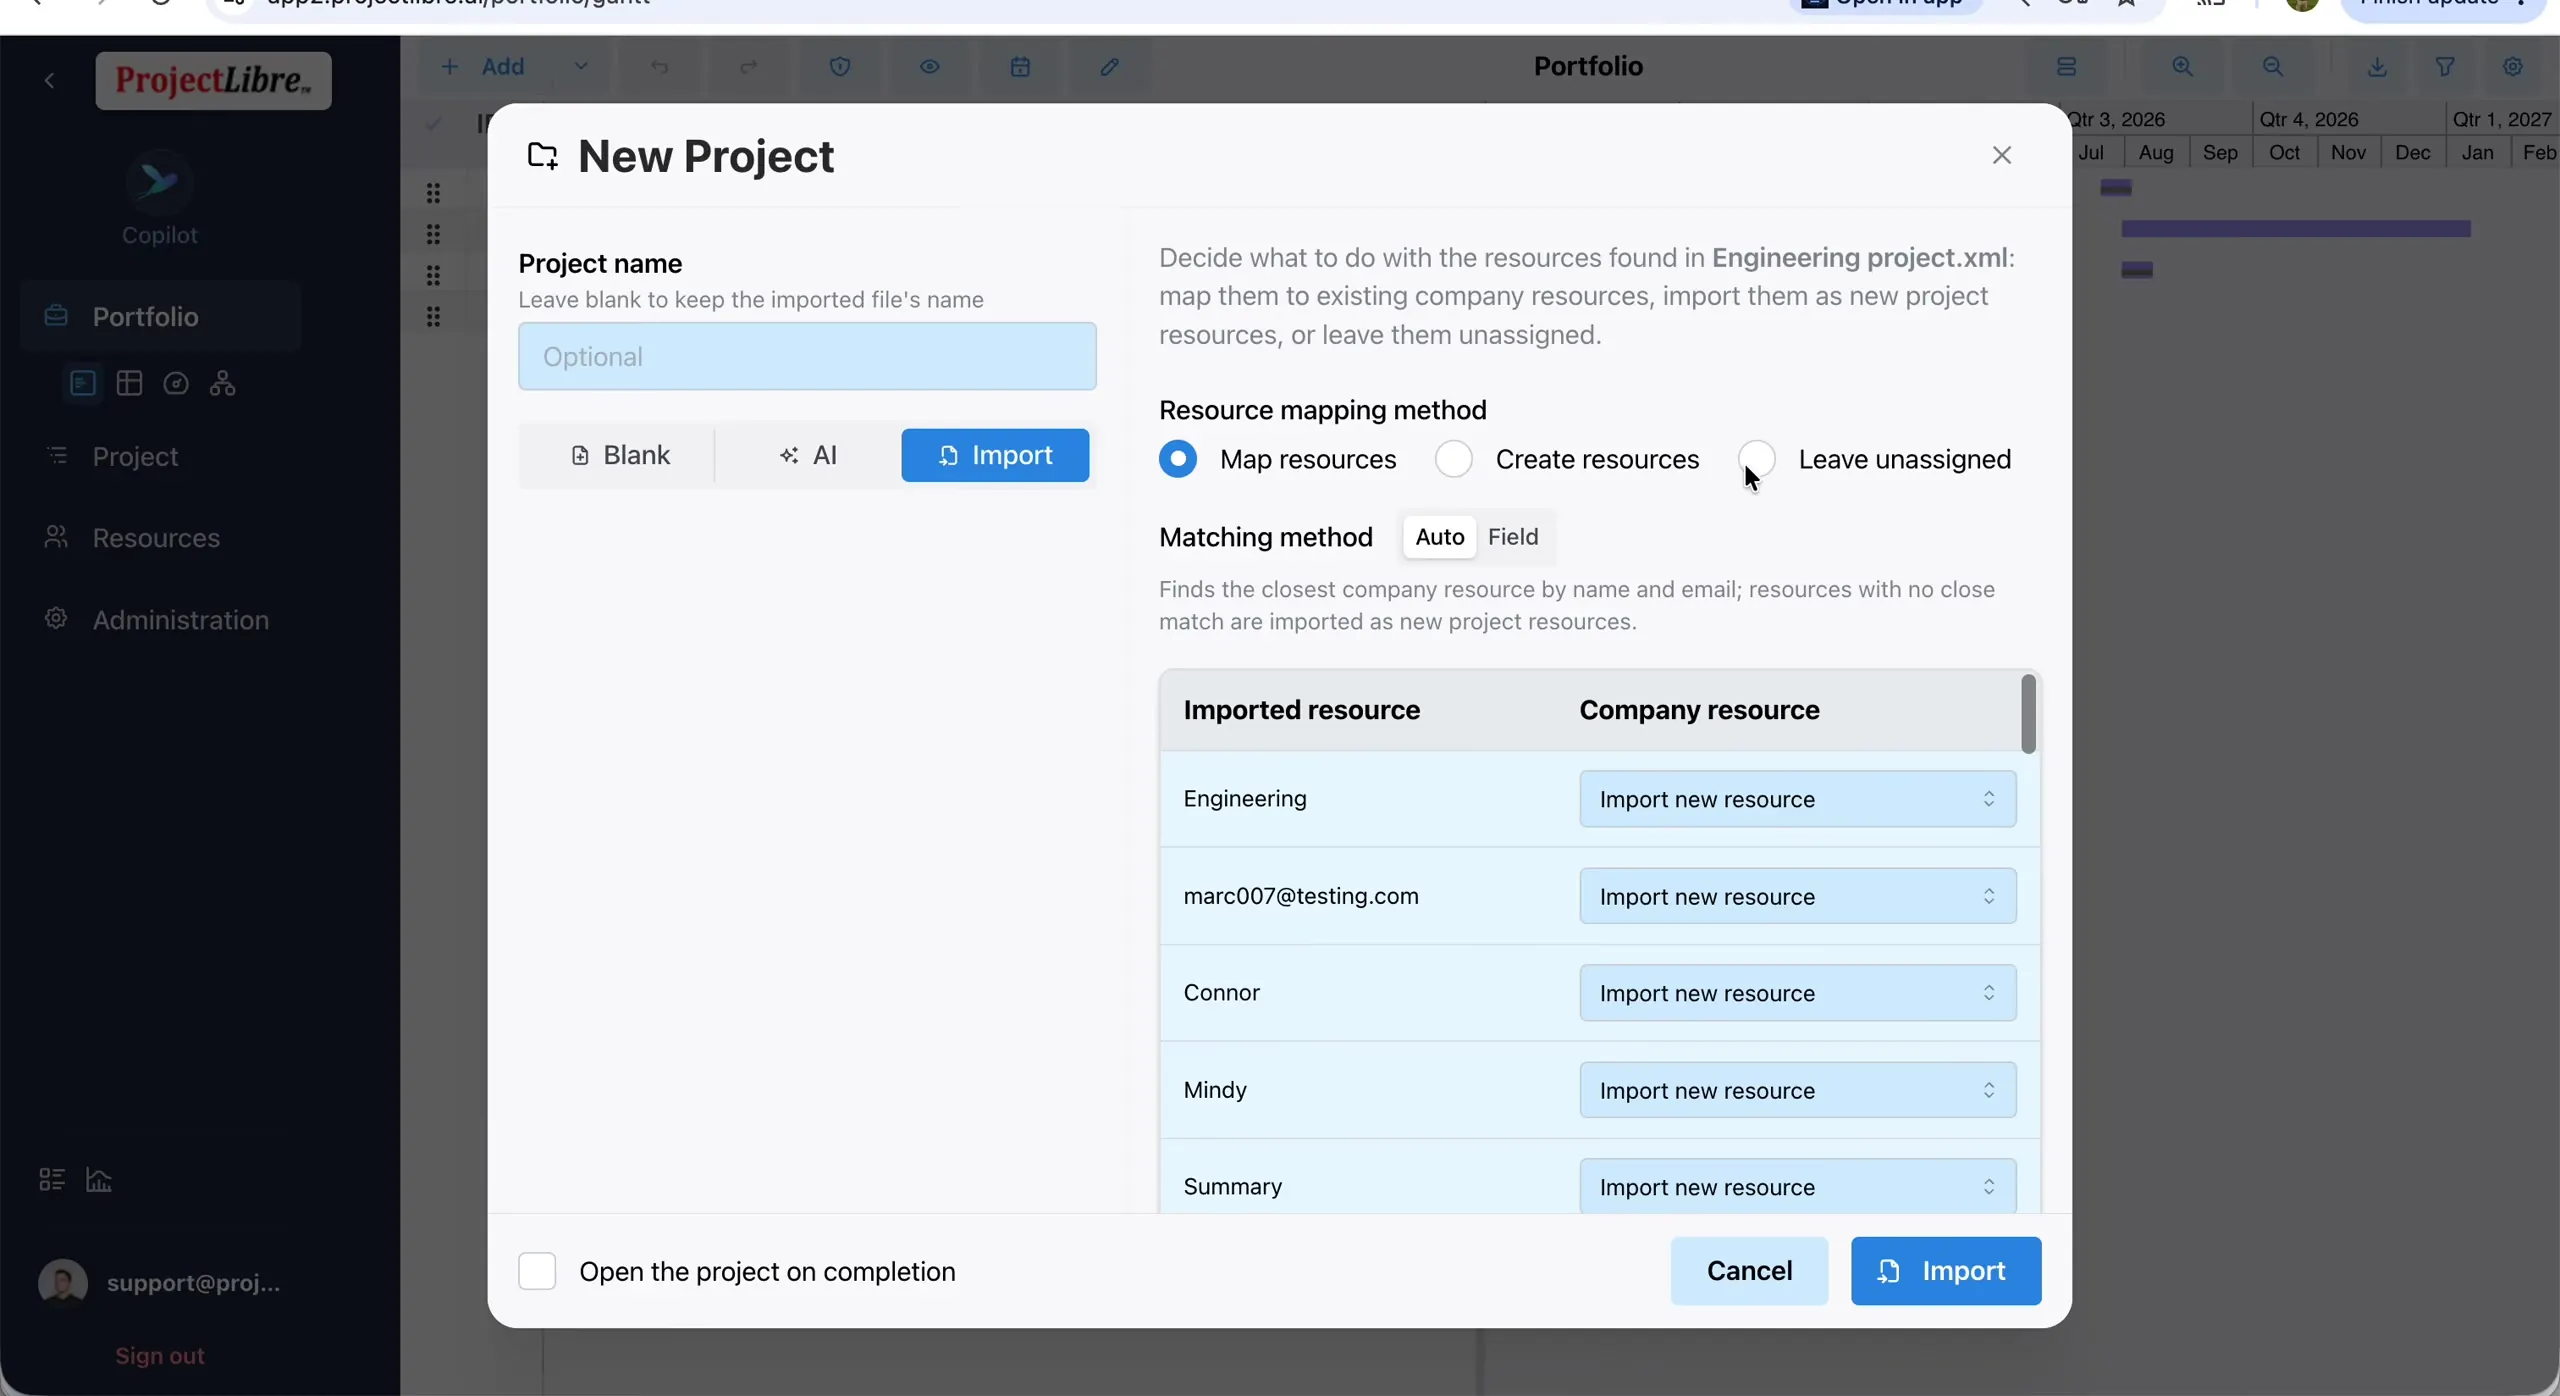Select the Leave unassigned radio button
The height and width of the screenshot is (1396, 2560).
coord(1757,459)
